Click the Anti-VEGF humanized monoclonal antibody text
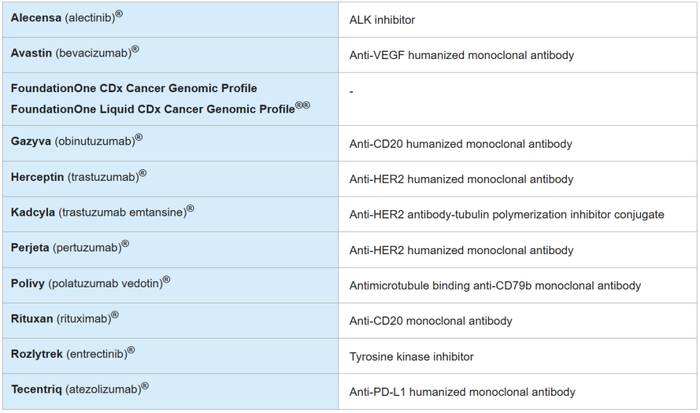Image resolution: width=700 pixels, height=413 pixels. point(461,54)
